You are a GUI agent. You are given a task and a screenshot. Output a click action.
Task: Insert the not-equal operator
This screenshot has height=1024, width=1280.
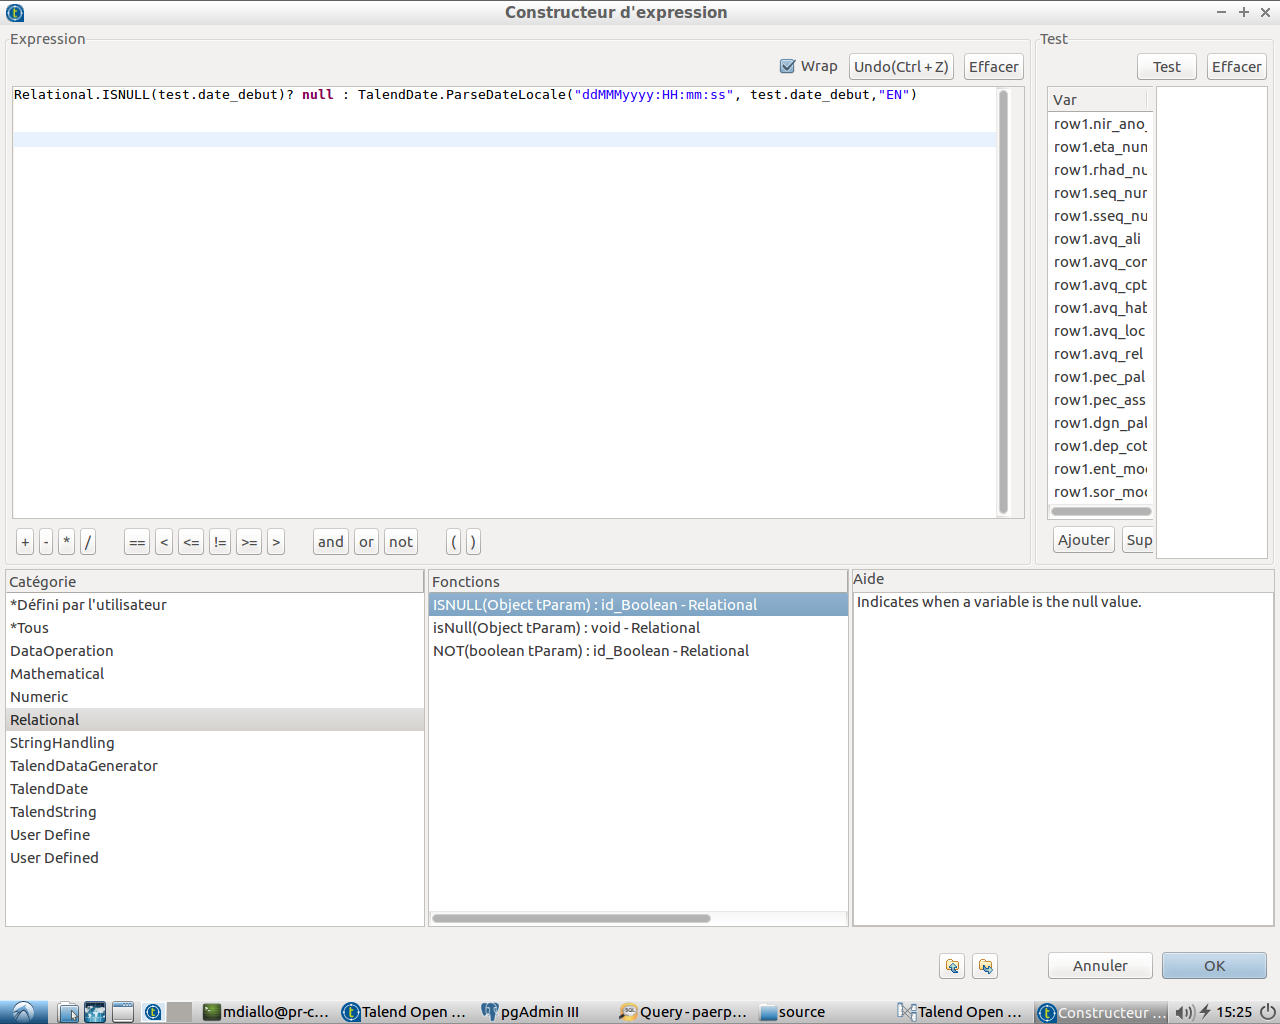(220, 542)
